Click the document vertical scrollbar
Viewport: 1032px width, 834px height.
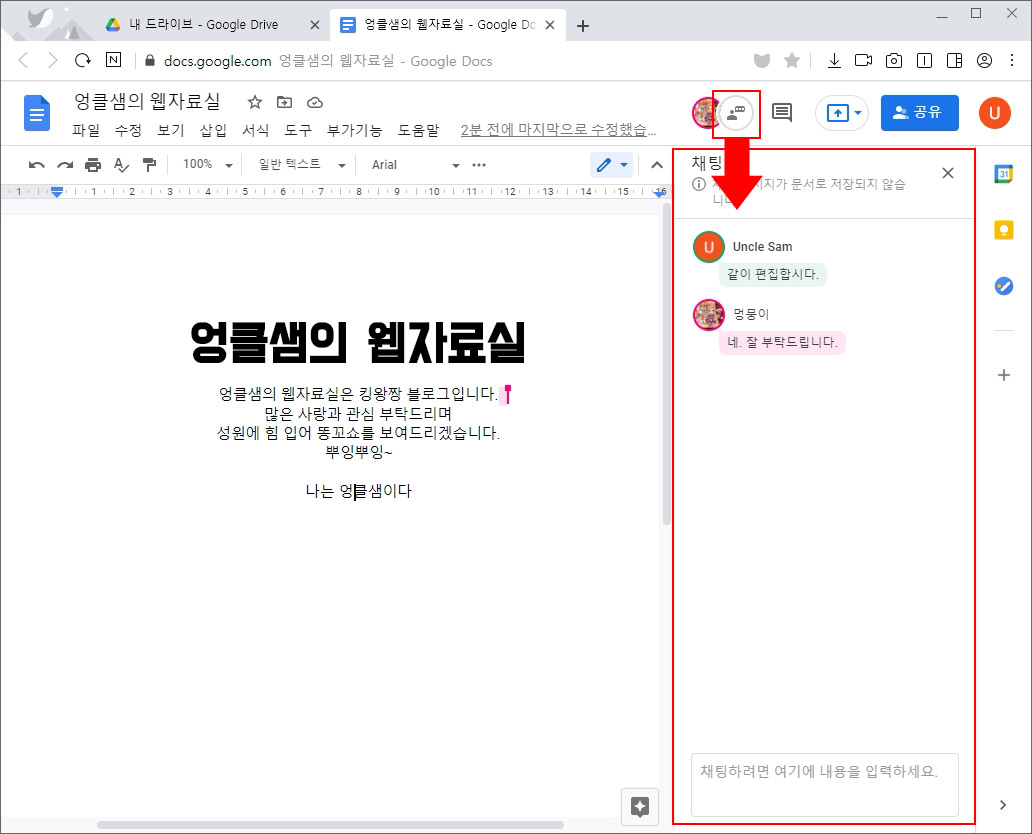click(666, 365)
